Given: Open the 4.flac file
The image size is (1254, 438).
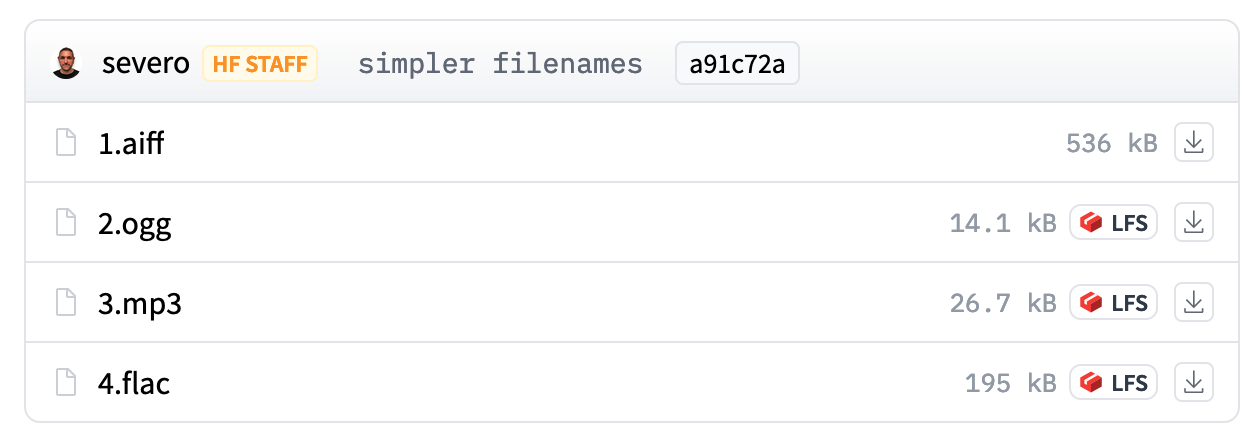Looking at the screenshot, I should click(x=134, y=382).
